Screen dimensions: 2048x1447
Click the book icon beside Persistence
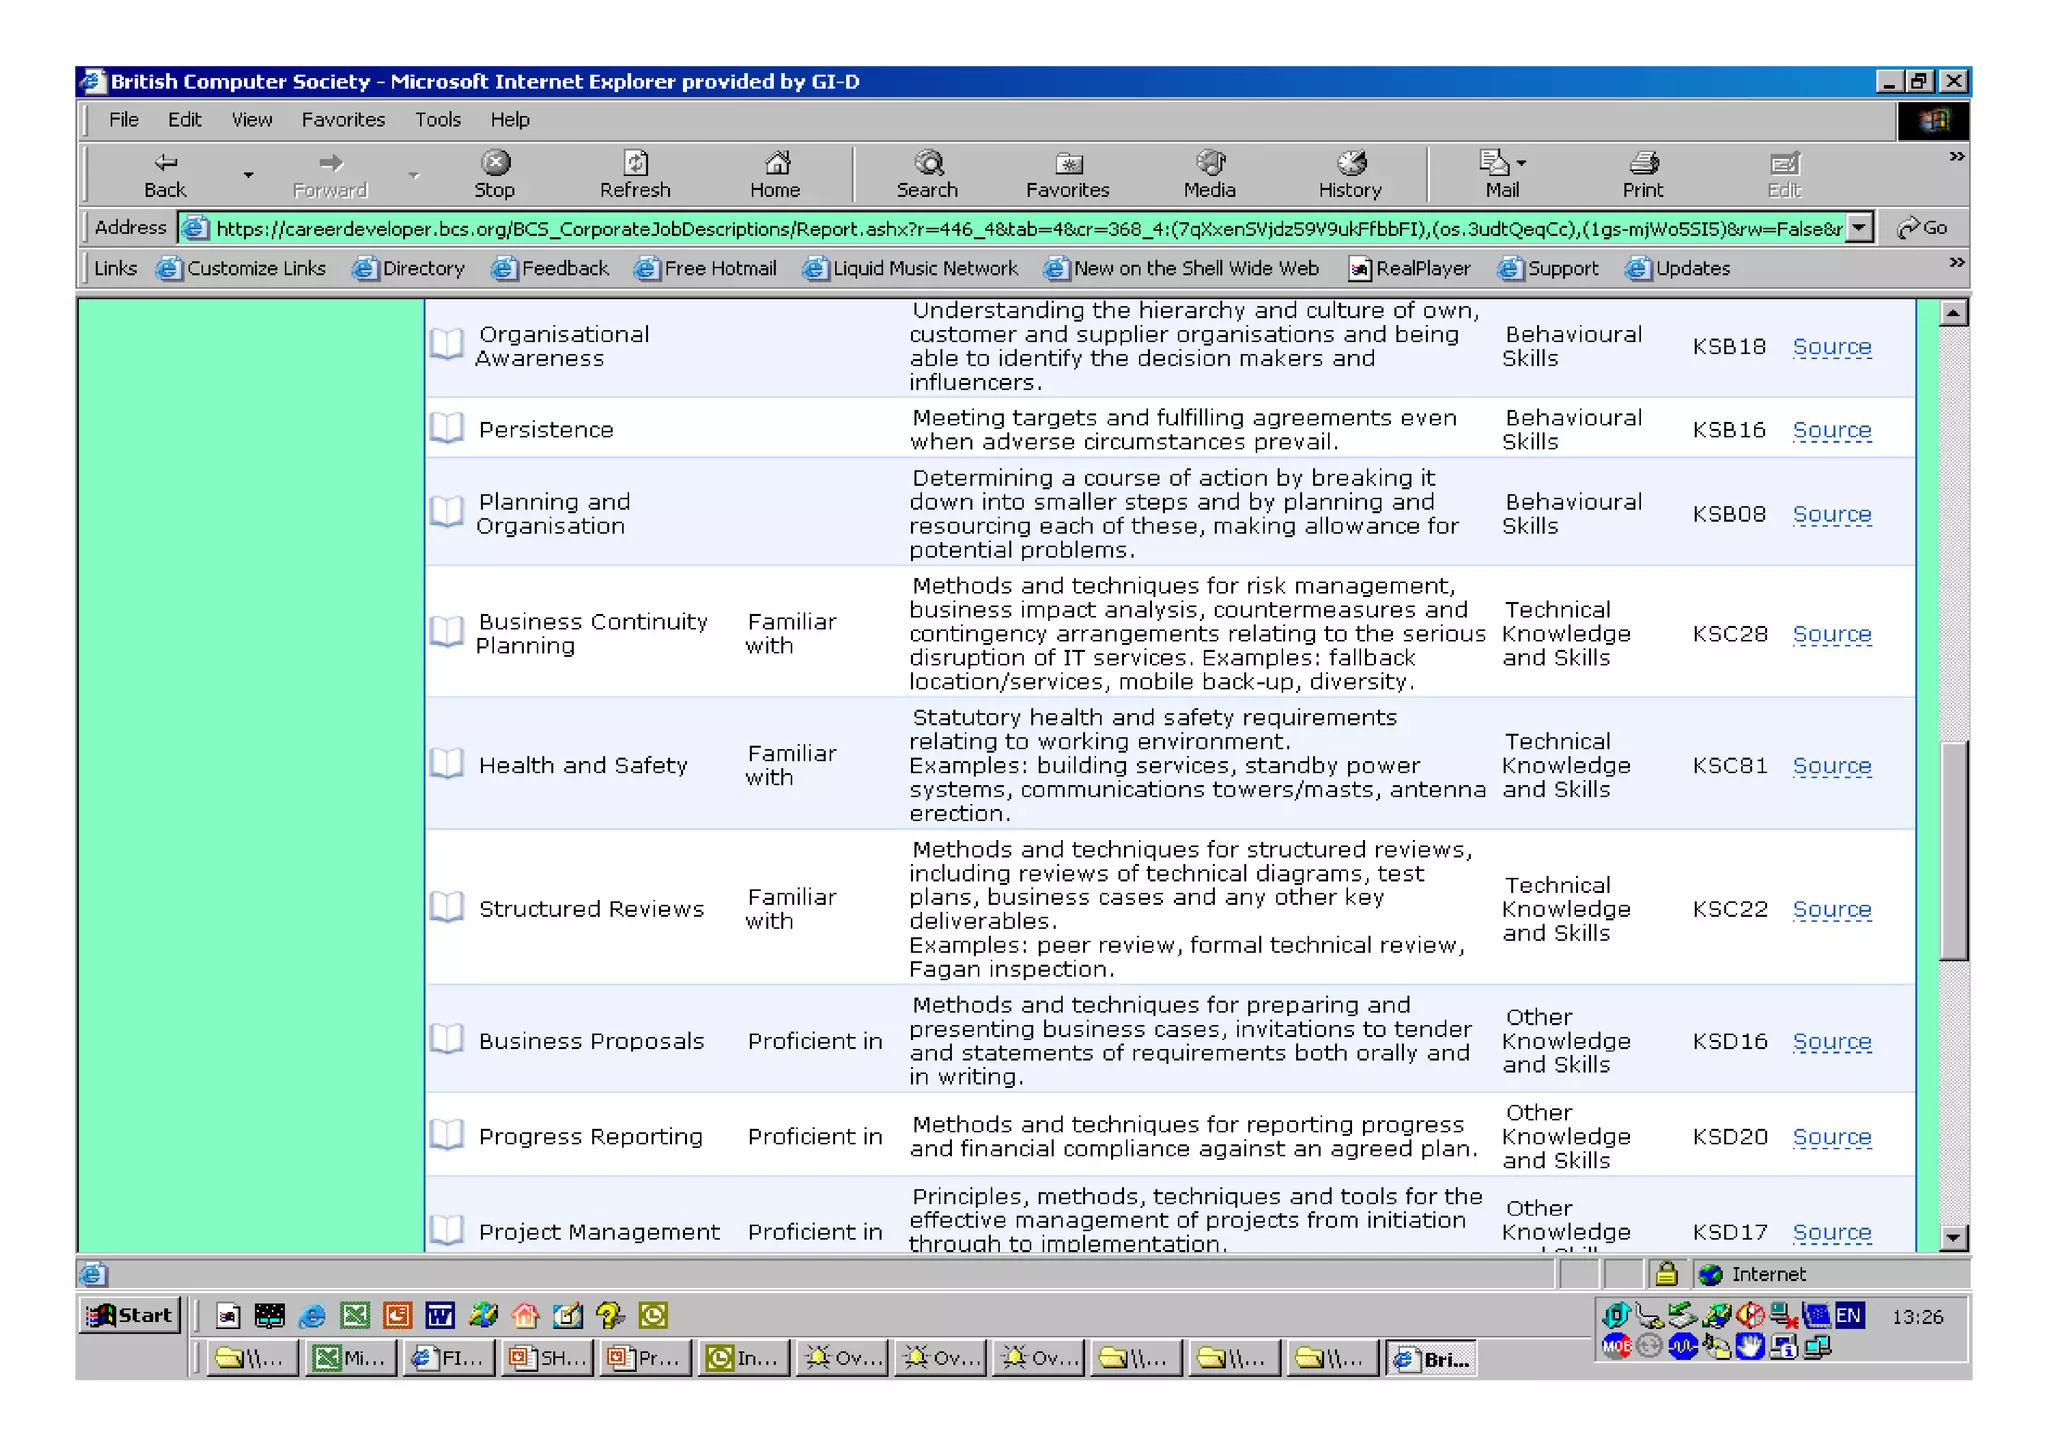tap(447, 429)
